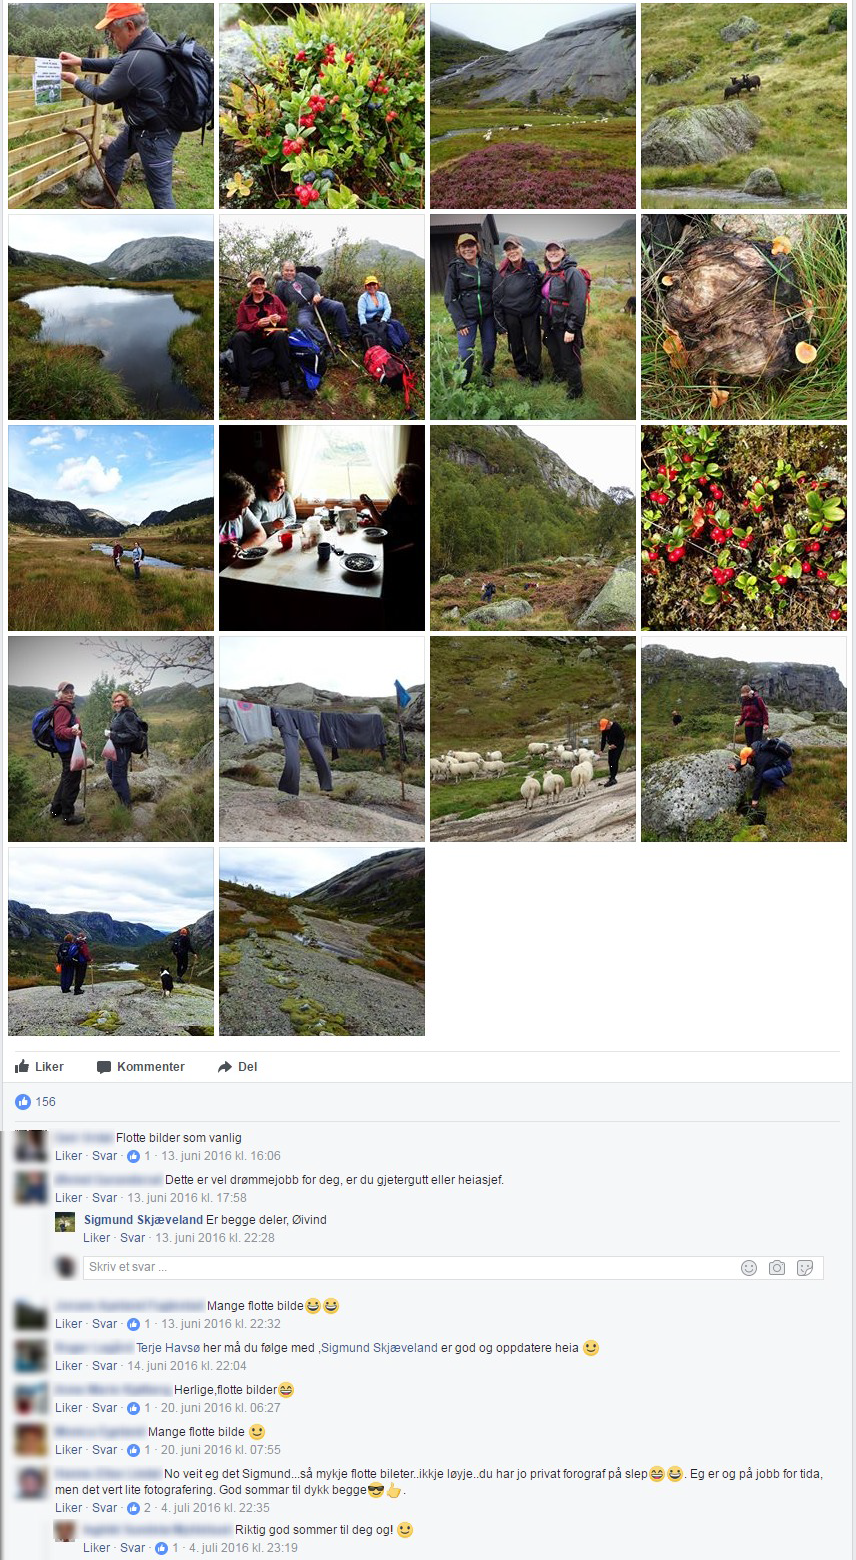This screenshot has height=1560, width=856.
Task: Like the 'Herlige, flotte bilder' comment
Action: [69, 1408]
